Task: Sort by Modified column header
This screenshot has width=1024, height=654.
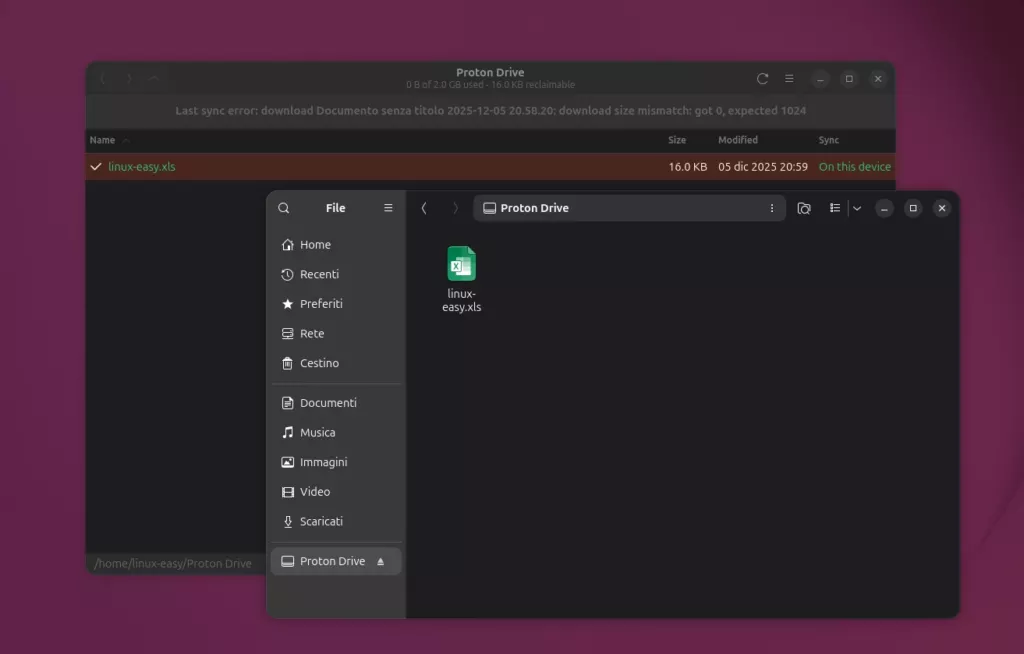Action: (738, 140)
